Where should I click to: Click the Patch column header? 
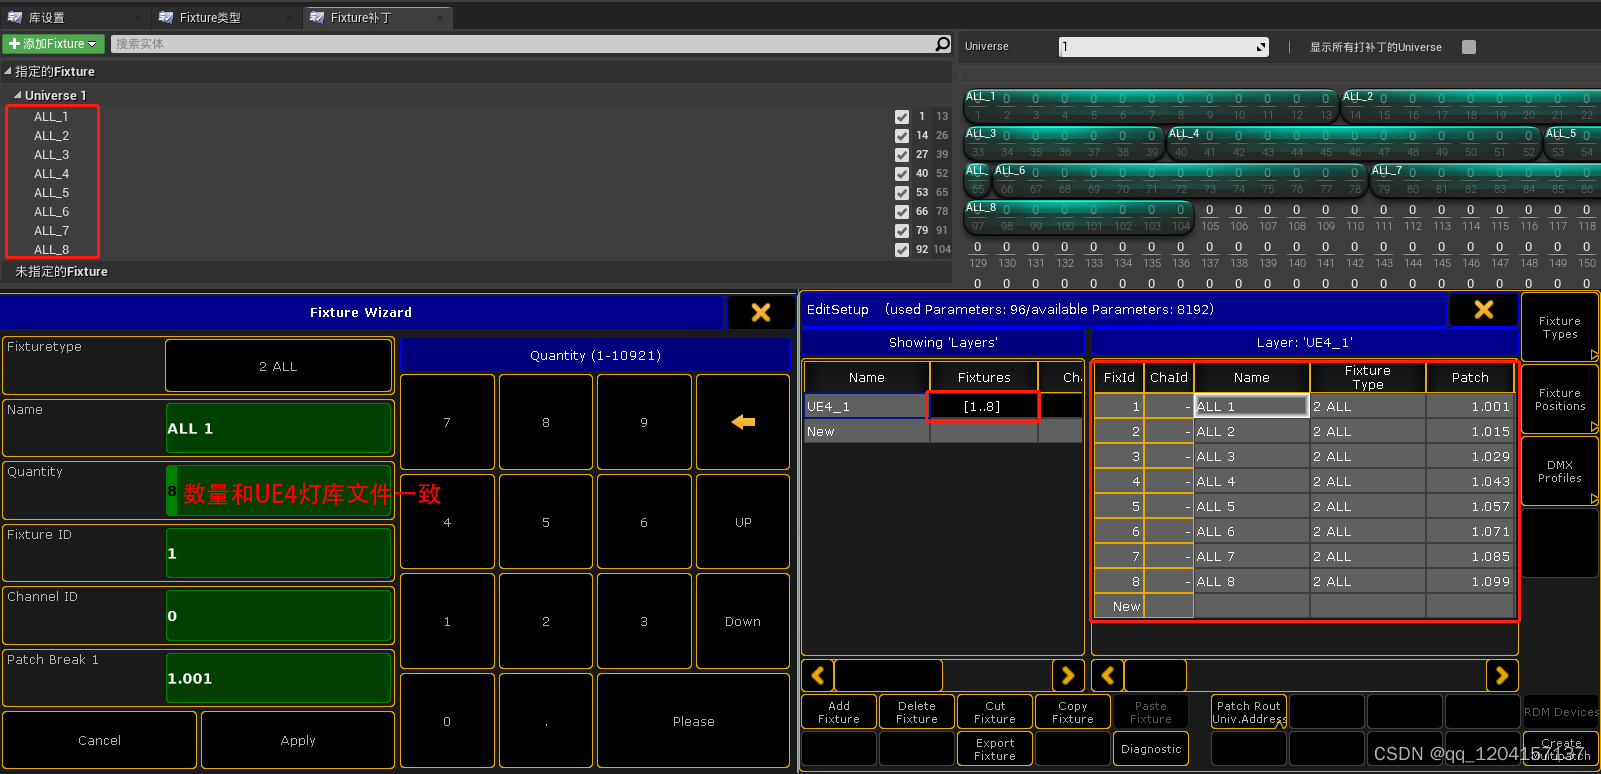(1470, 377)
